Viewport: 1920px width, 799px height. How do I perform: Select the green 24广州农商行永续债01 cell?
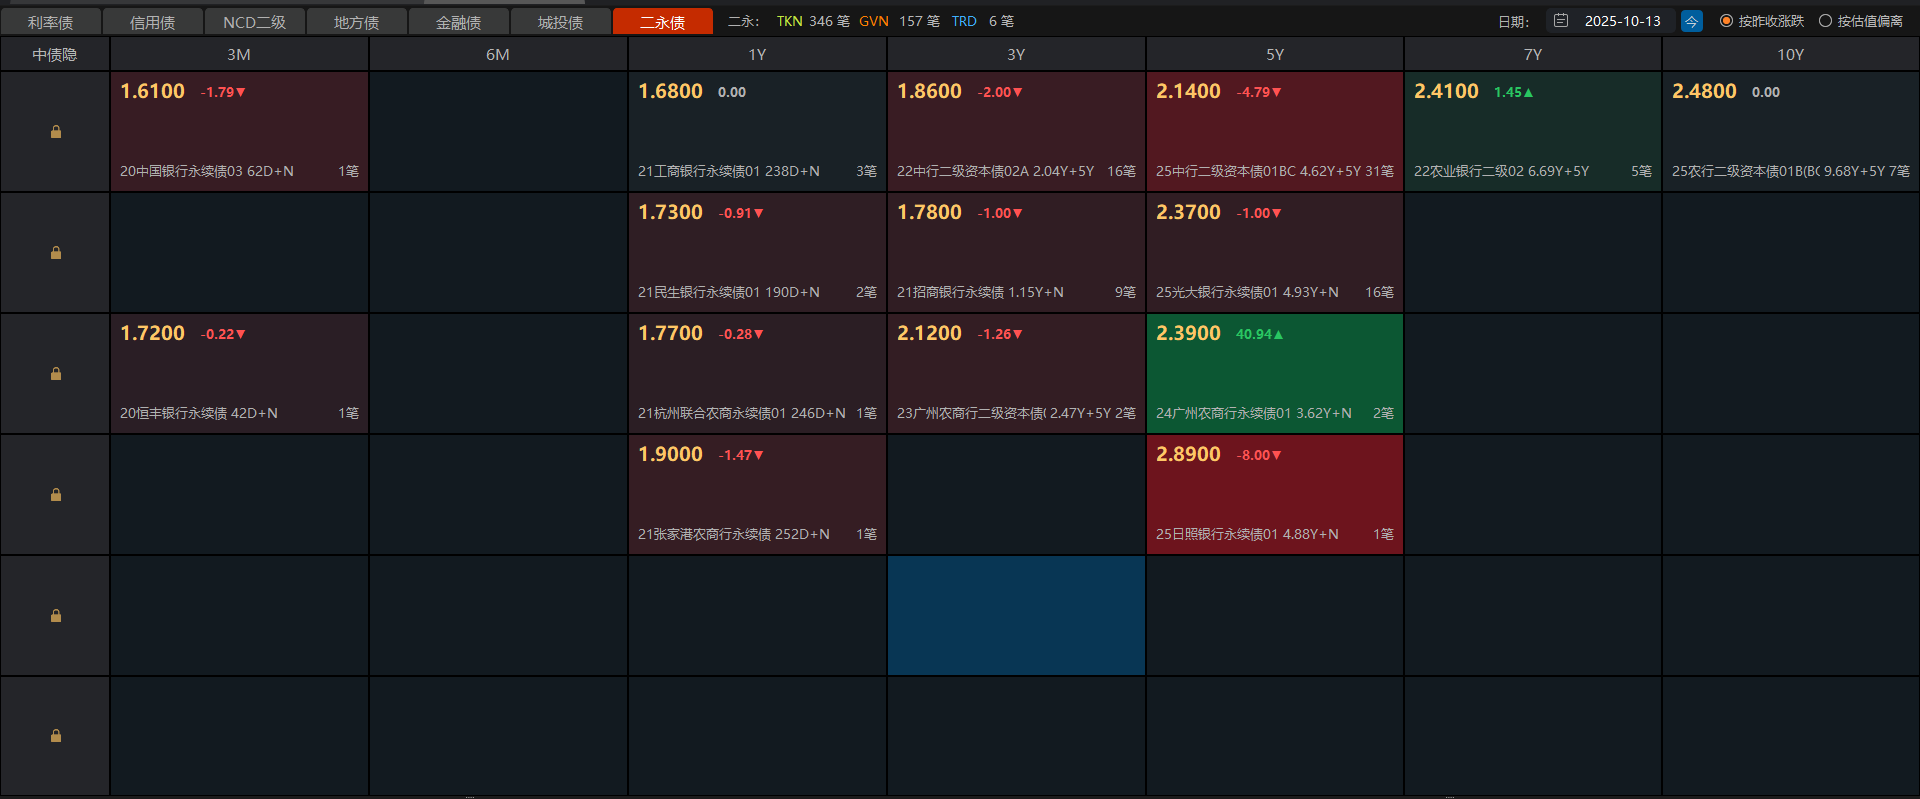pos(1274,374)
